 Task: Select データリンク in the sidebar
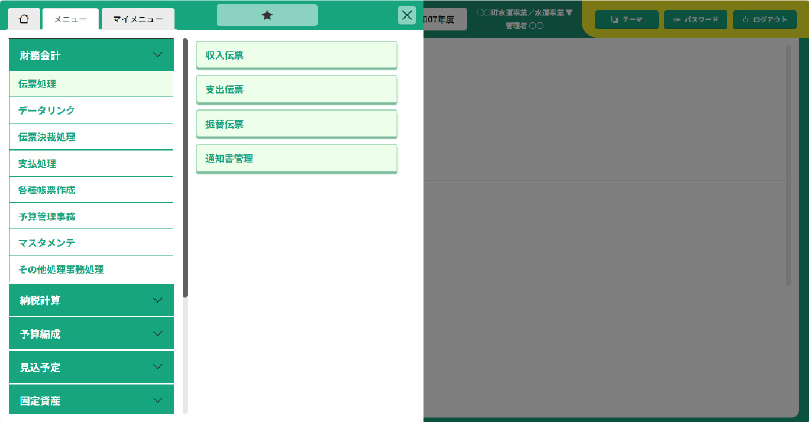pos(91,111)
